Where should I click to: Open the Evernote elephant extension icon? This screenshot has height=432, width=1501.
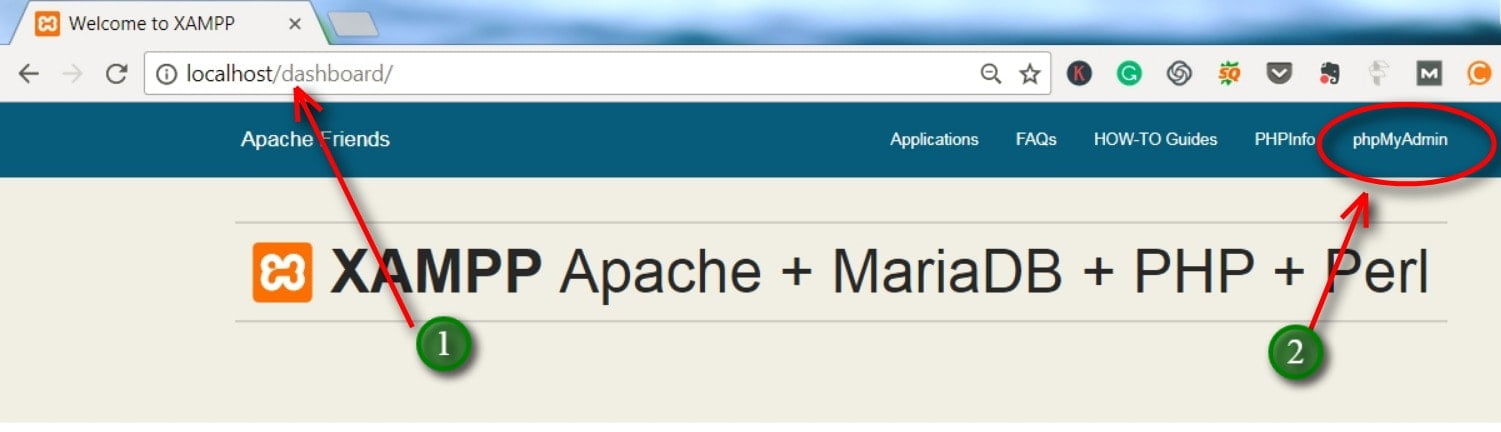pyautogui.click(x=1329, y=73)
